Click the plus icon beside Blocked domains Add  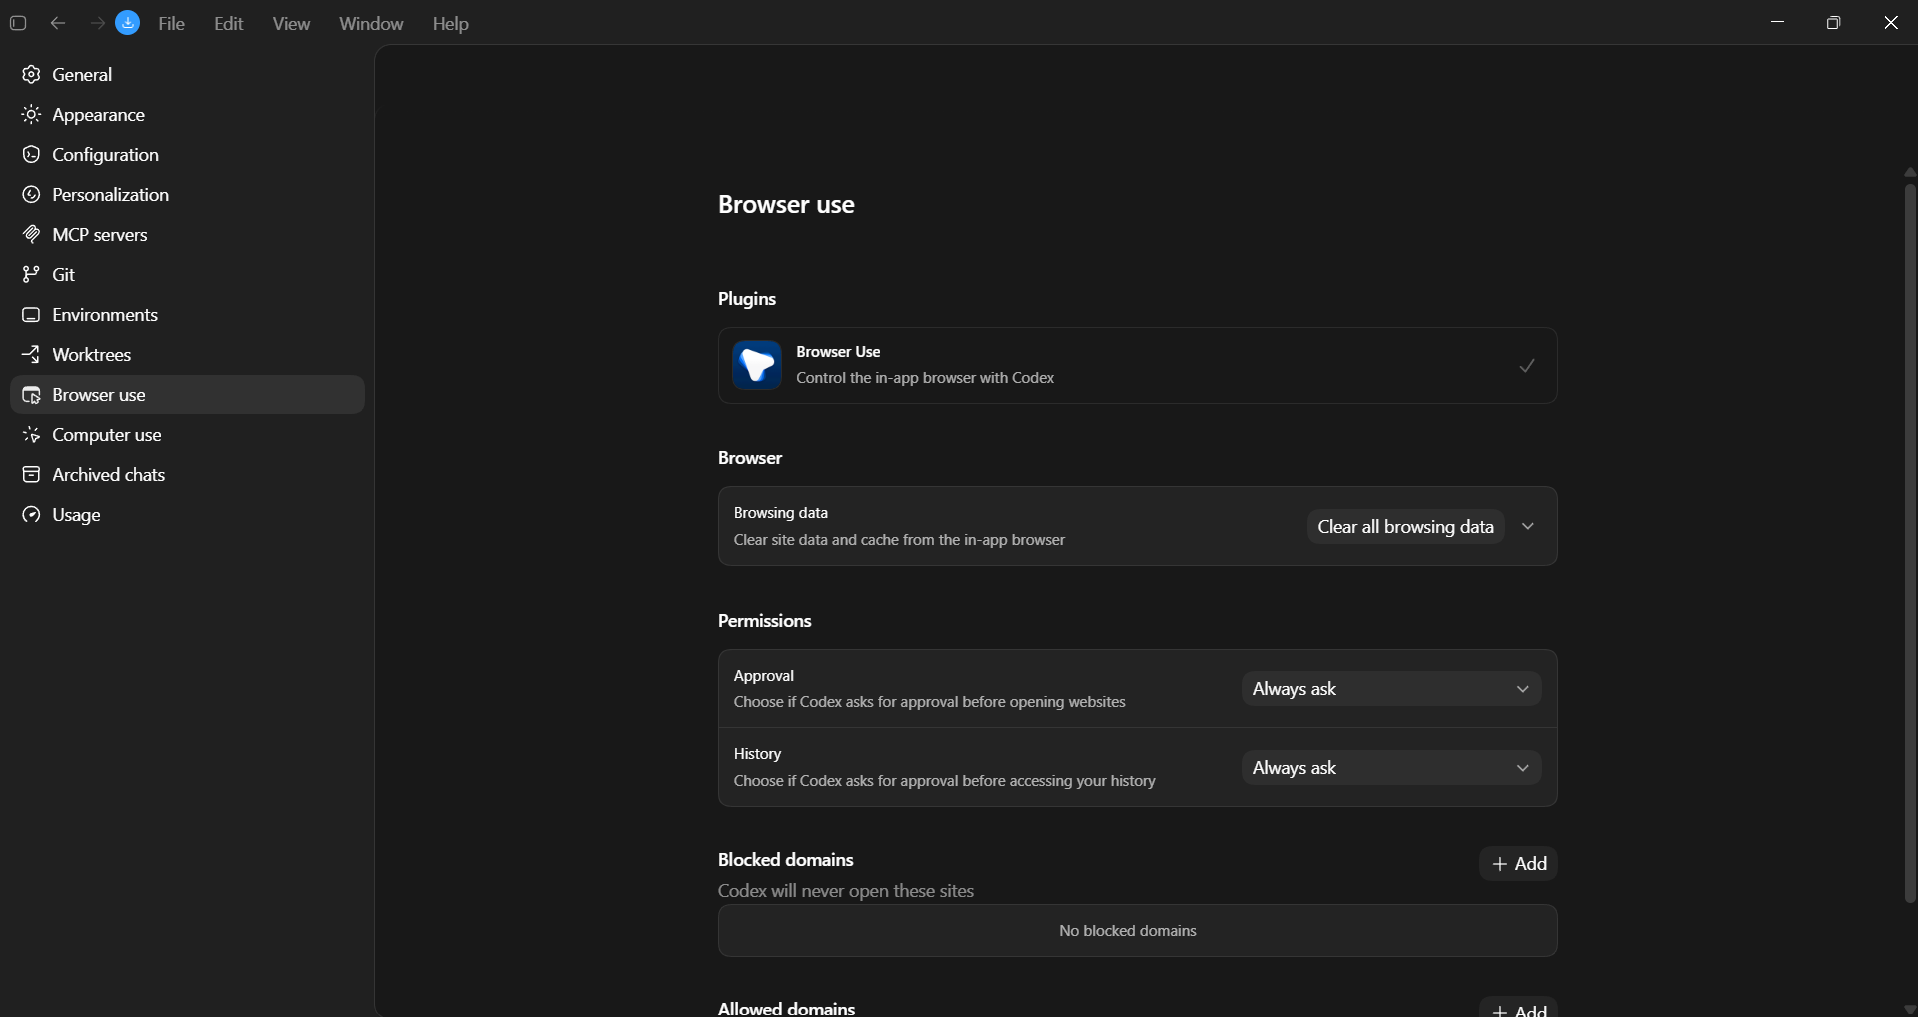click(x=1499, y=864)
